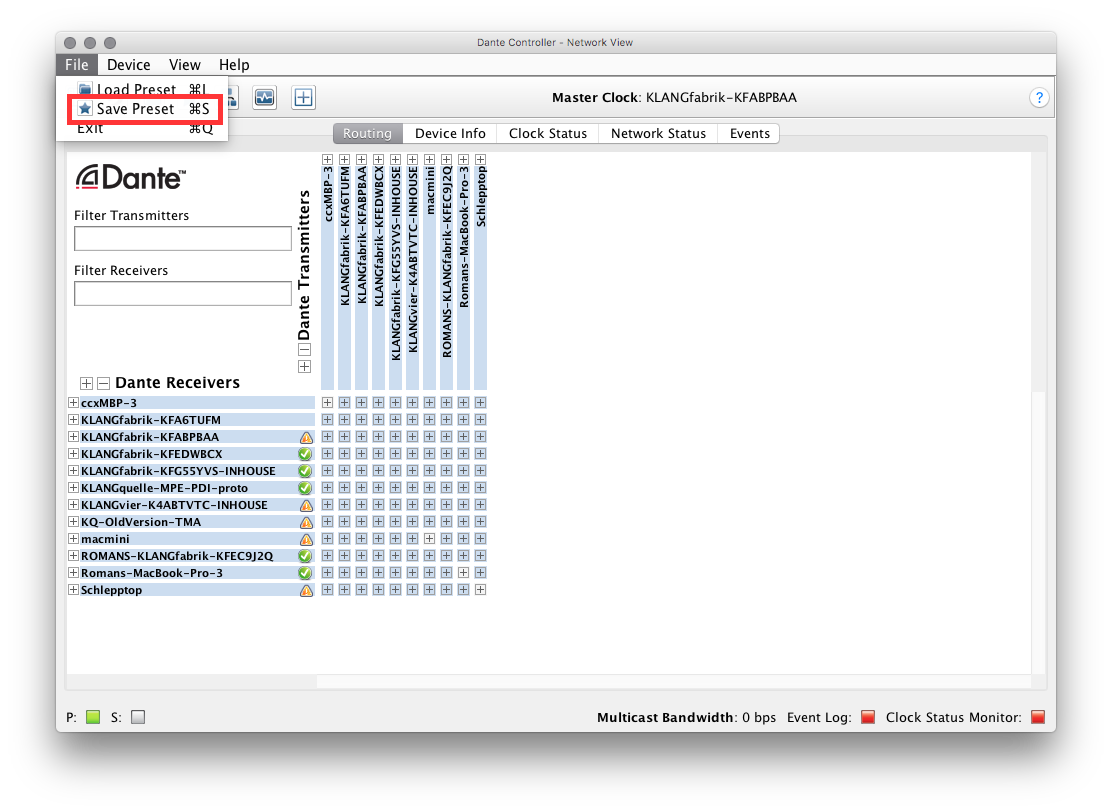
Task: Expand the KQ-OldVersion-TMA receiver row
Action: [x=73, y=521]
